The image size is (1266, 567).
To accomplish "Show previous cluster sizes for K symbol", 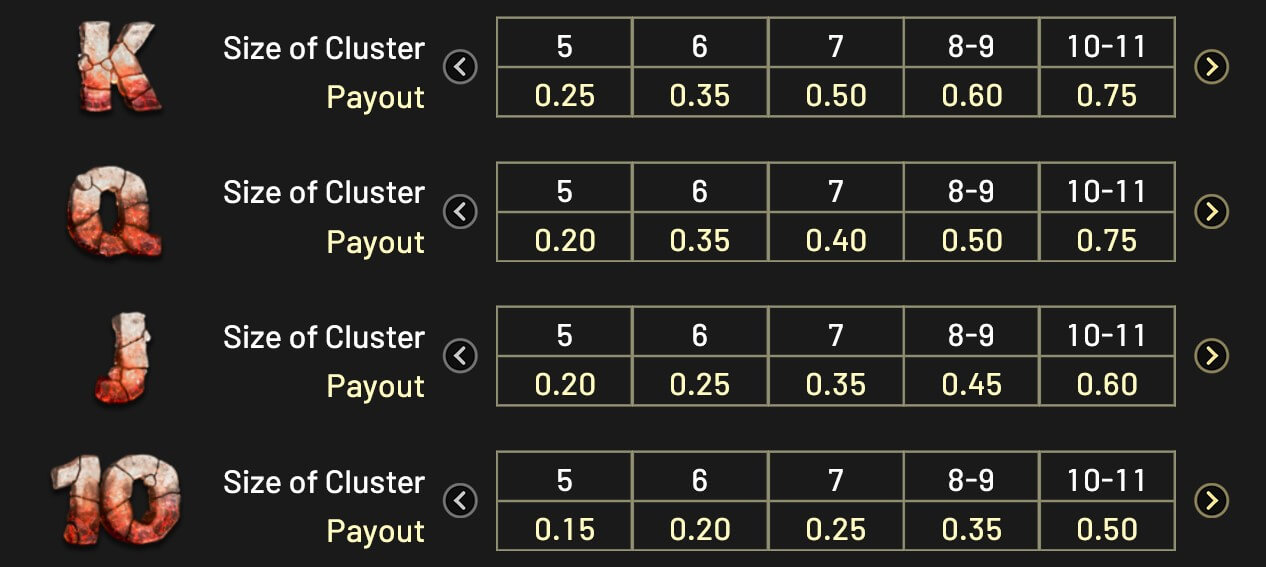I will [x=460, y=67].
